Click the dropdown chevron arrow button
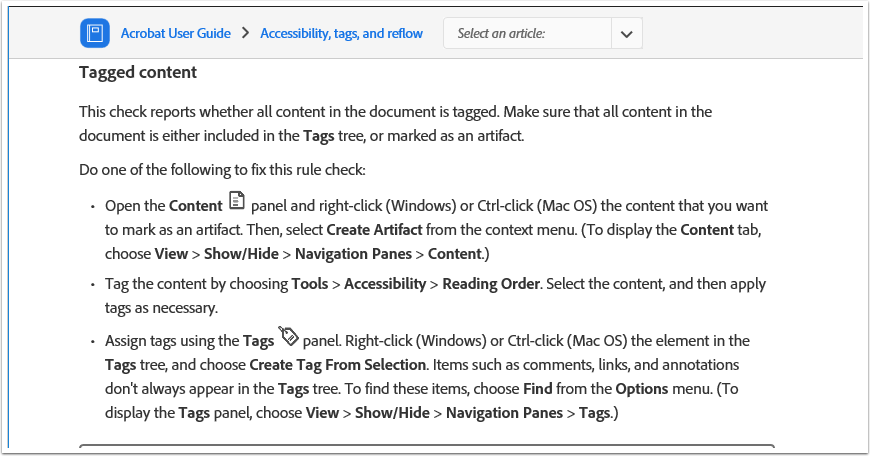 627,34
